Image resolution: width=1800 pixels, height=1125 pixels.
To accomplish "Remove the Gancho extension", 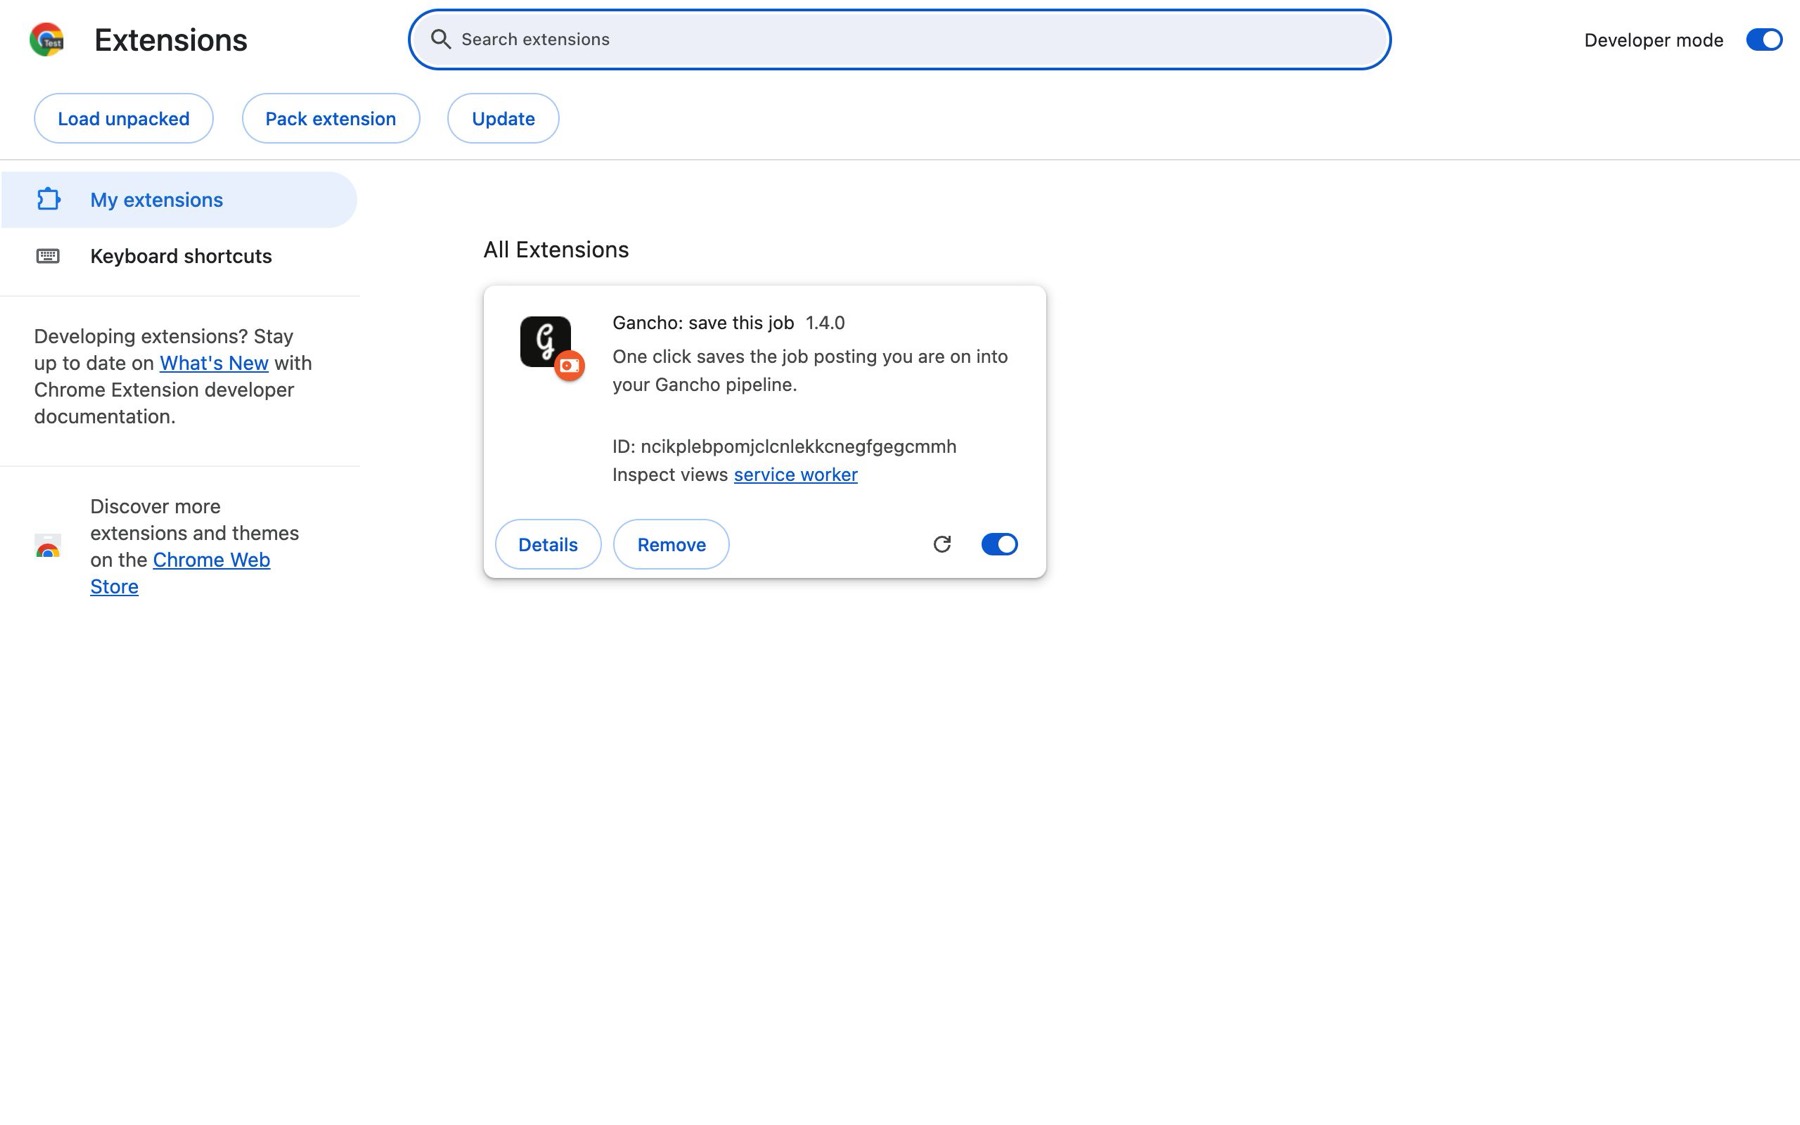I will [x=671, y=544].
